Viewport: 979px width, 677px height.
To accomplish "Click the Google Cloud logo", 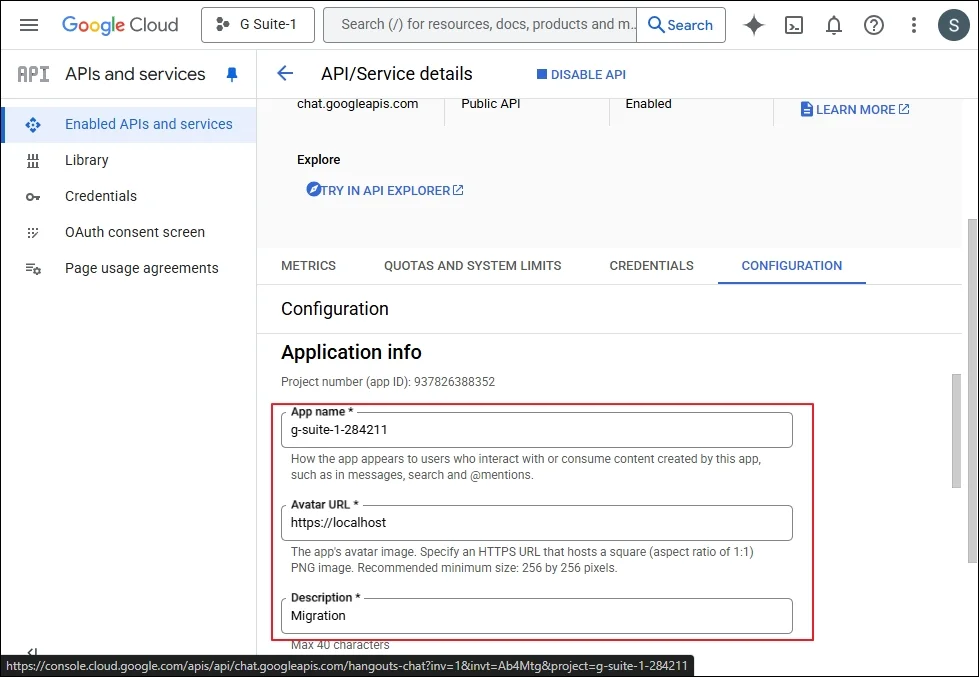I will (x=120, y=25).
